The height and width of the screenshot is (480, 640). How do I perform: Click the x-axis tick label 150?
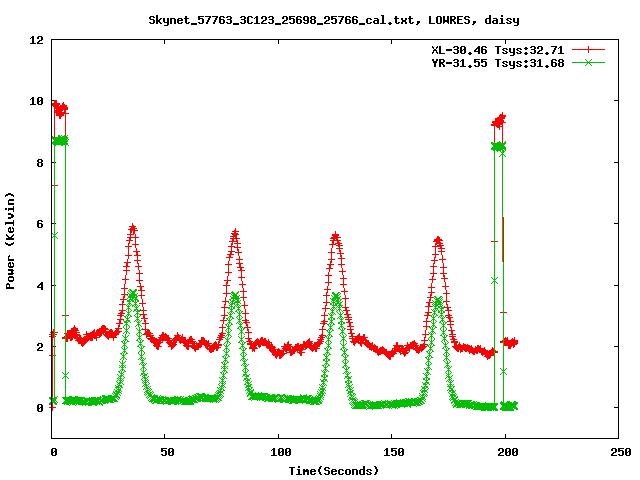tap(393, 452)
